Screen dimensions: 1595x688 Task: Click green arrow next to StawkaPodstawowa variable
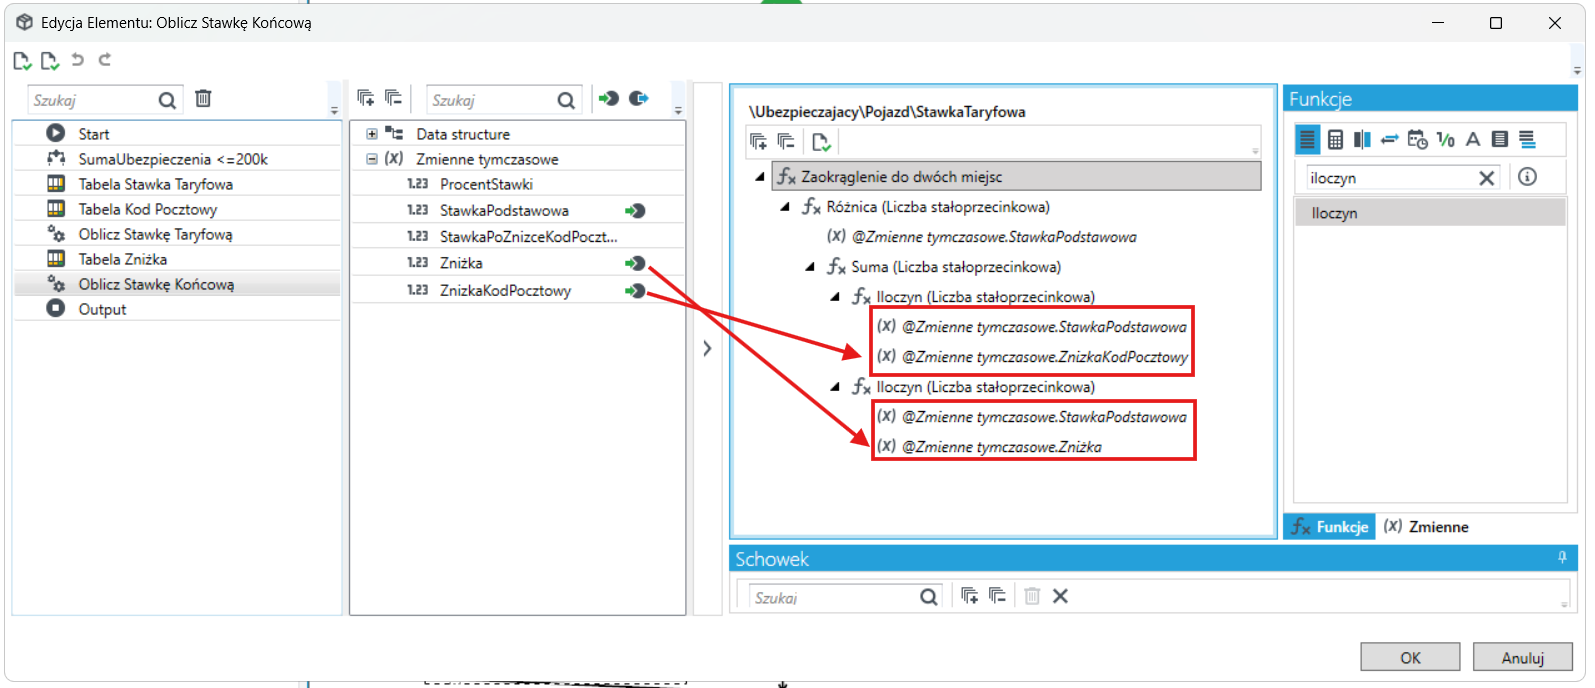pyautogui.click(x=635, y=210)
